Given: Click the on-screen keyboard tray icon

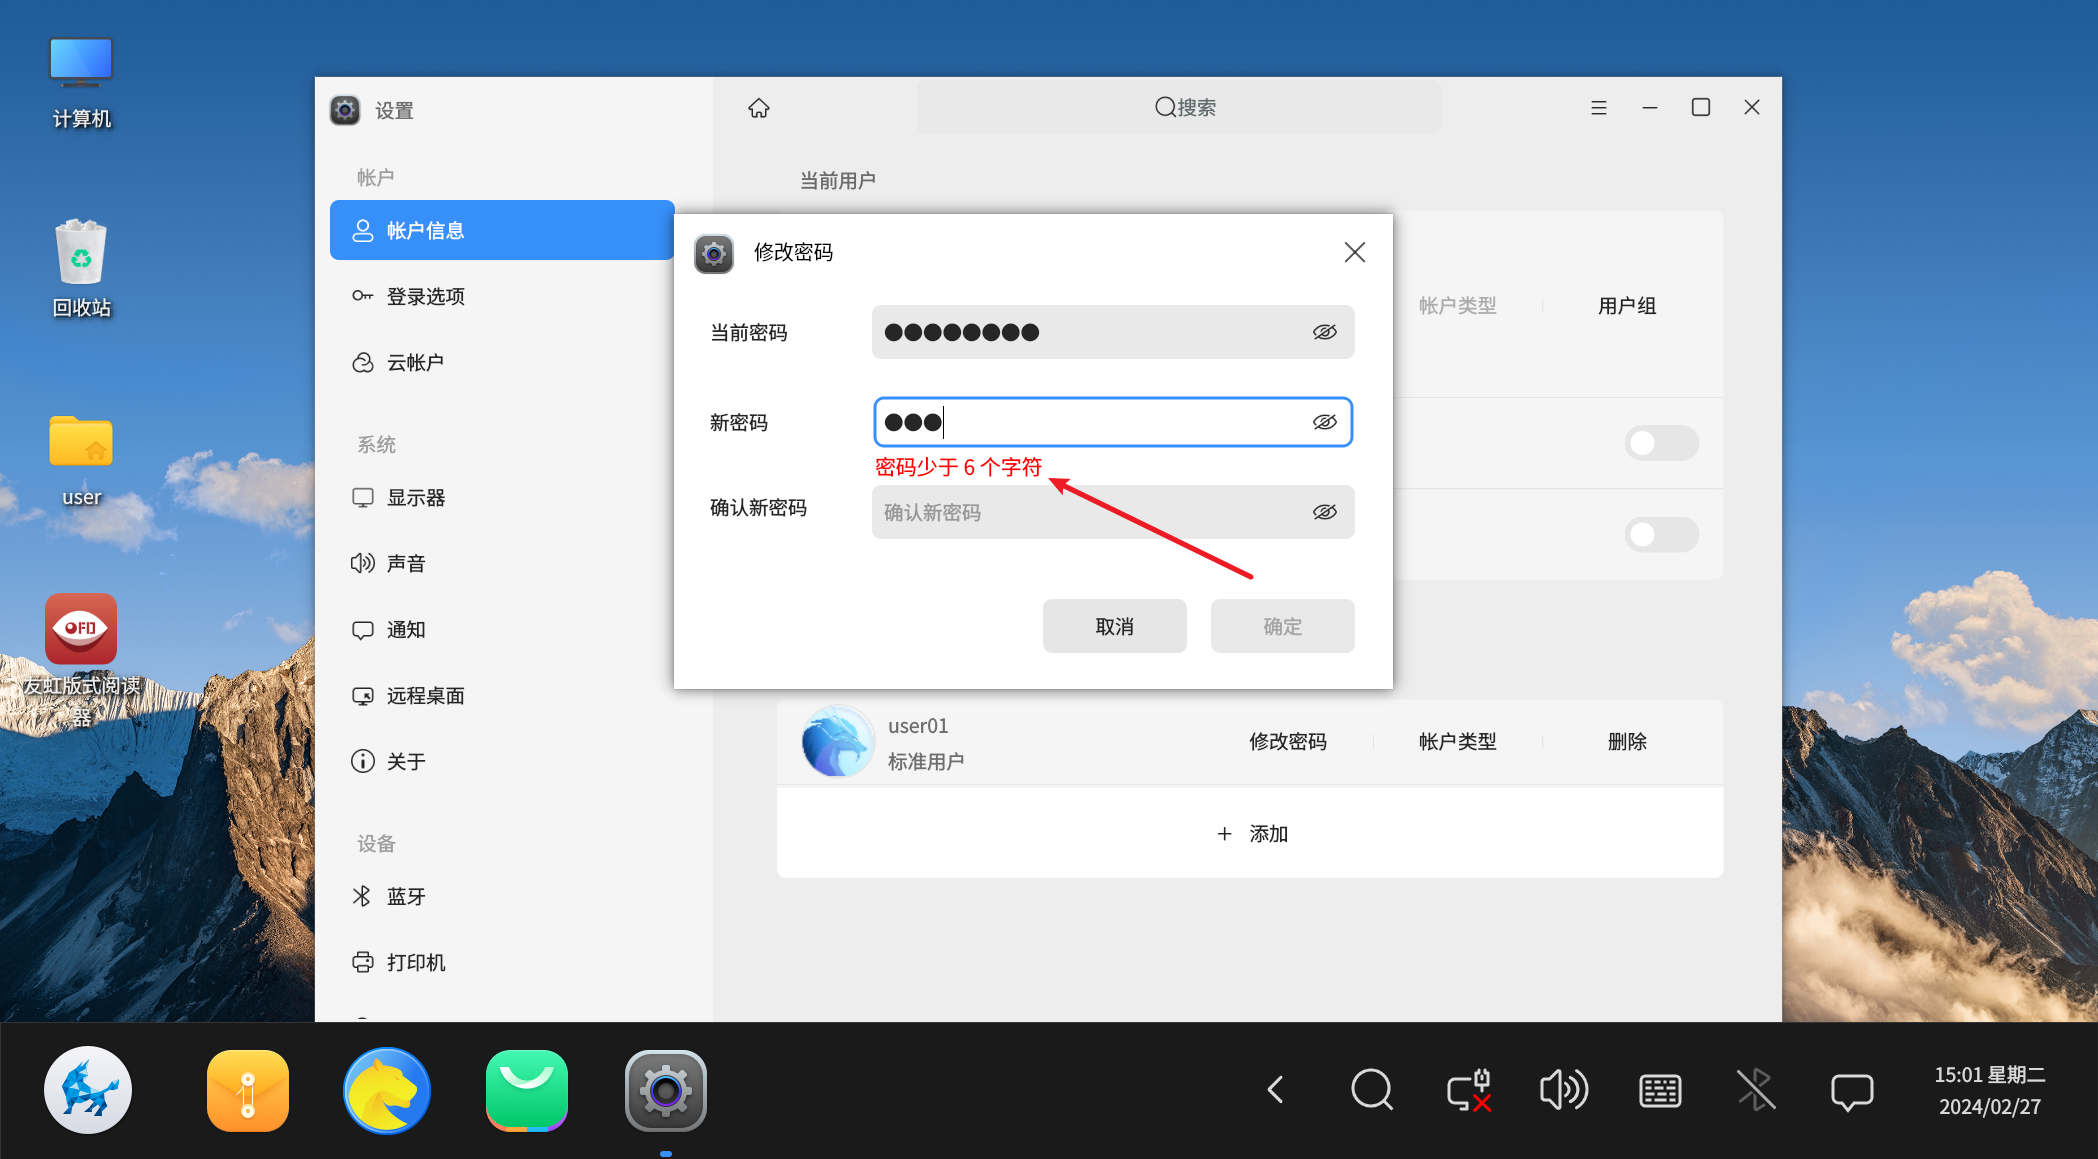Looking at the screenshot, I should [1660, 1090].
